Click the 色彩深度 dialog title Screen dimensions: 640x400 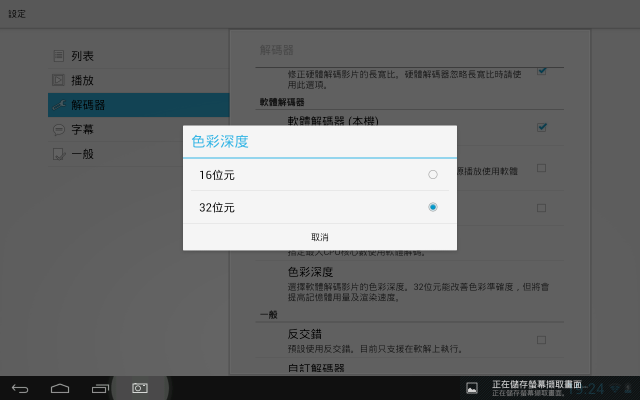[220, 142]
